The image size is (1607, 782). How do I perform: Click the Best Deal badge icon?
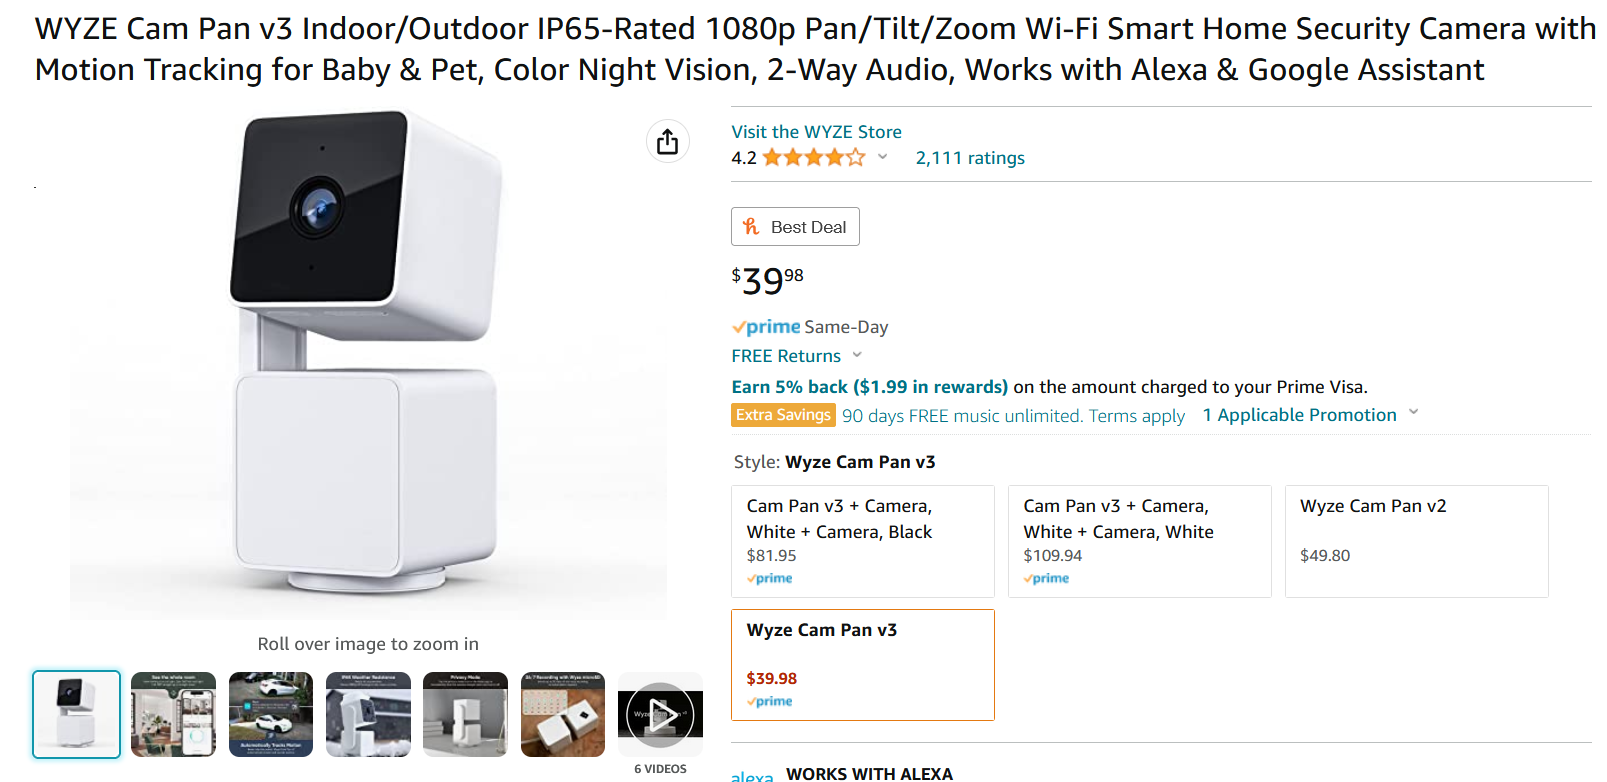click(751, 227)
